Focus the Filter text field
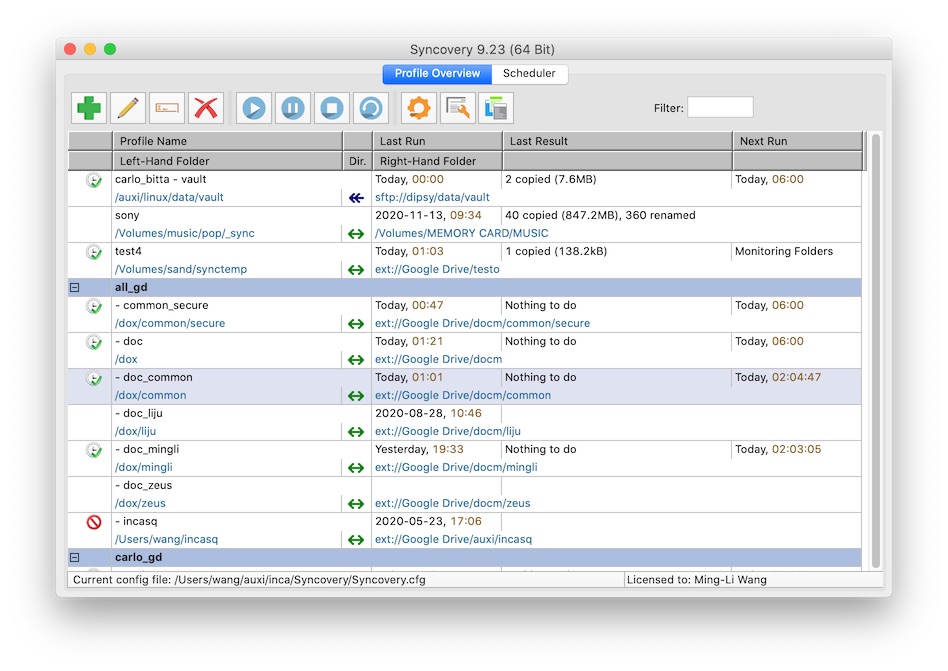 (720, 108)
